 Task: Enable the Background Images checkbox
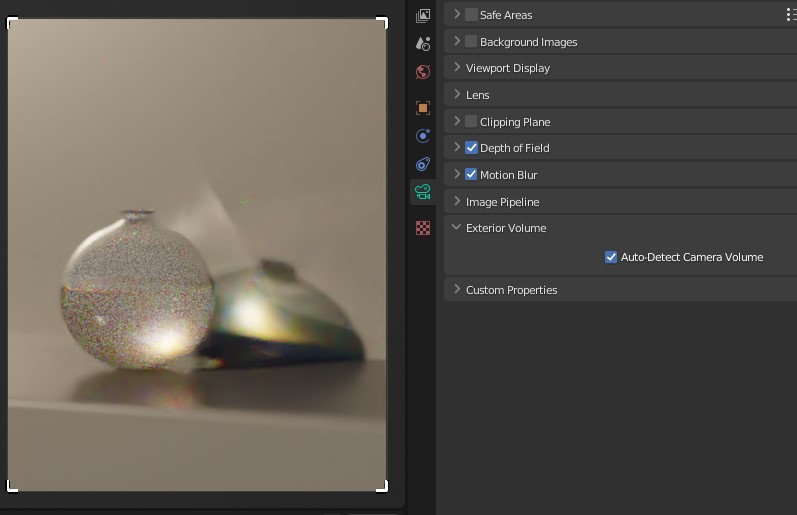(471, 42)
